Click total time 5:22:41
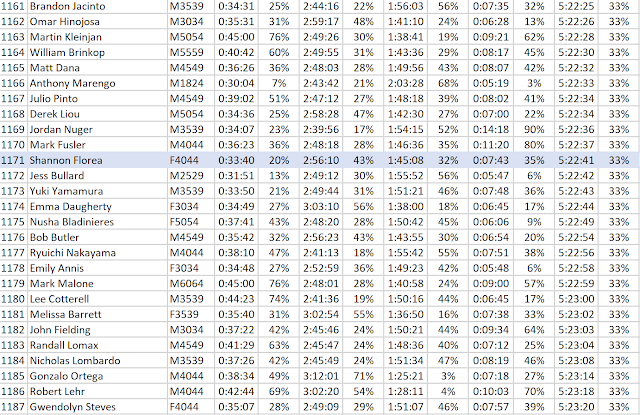The image size is (640, 415). click(576, 160)
